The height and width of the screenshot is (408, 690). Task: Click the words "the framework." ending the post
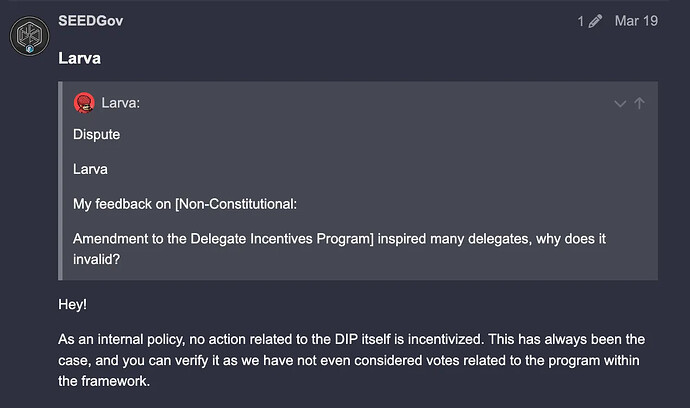[x=105, y=381]
